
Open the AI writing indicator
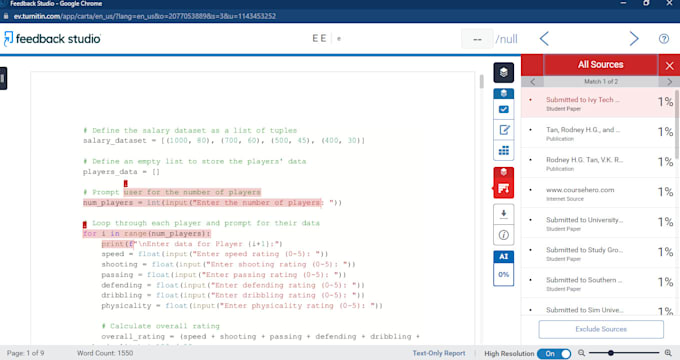503,256
